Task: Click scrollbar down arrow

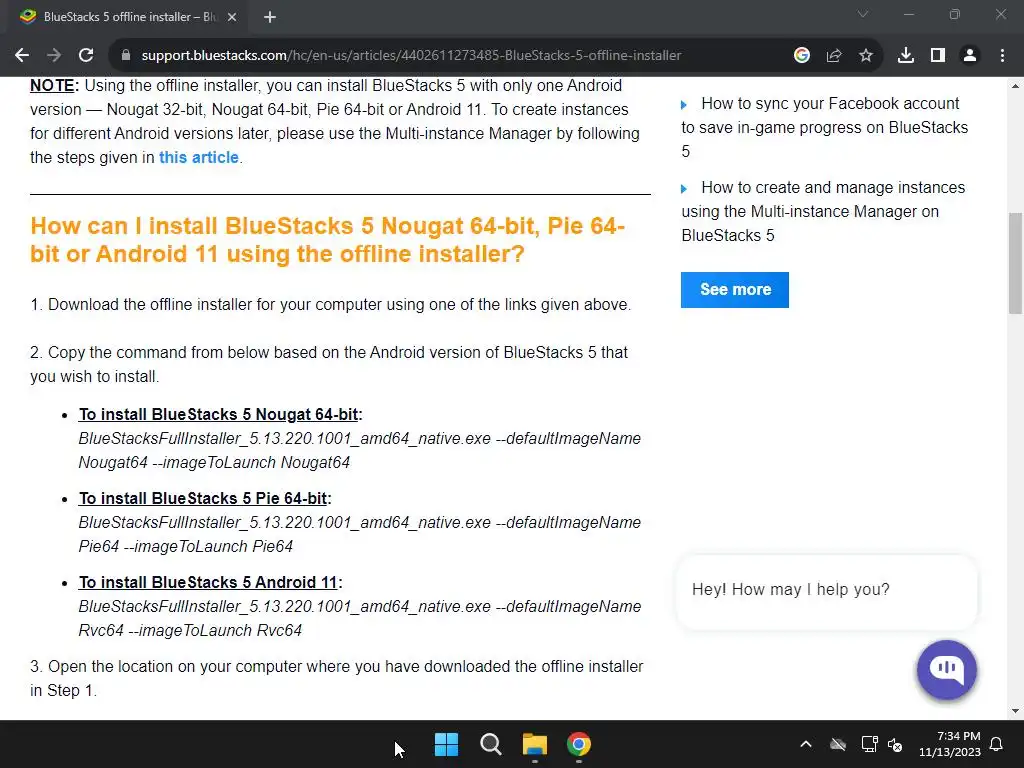Action: click(x=1015, y=711)
